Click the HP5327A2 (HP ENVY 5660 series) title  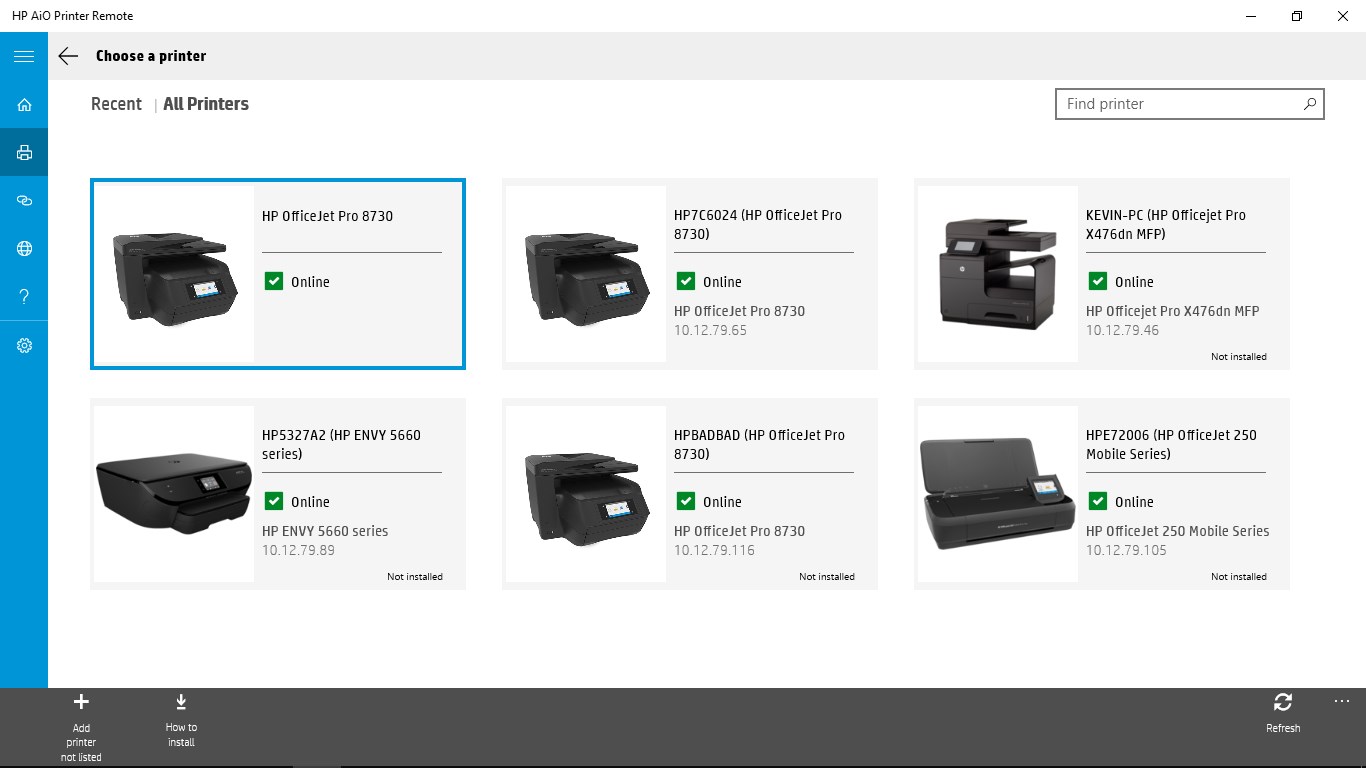pyautogui.click(x=341, y=445)
